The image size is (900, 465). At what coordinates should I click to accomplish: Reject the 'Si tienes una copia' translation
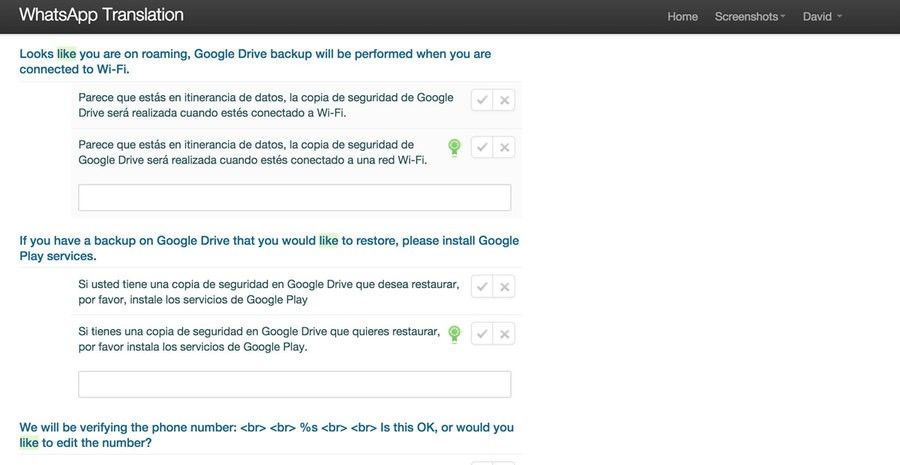pos(504,334)
